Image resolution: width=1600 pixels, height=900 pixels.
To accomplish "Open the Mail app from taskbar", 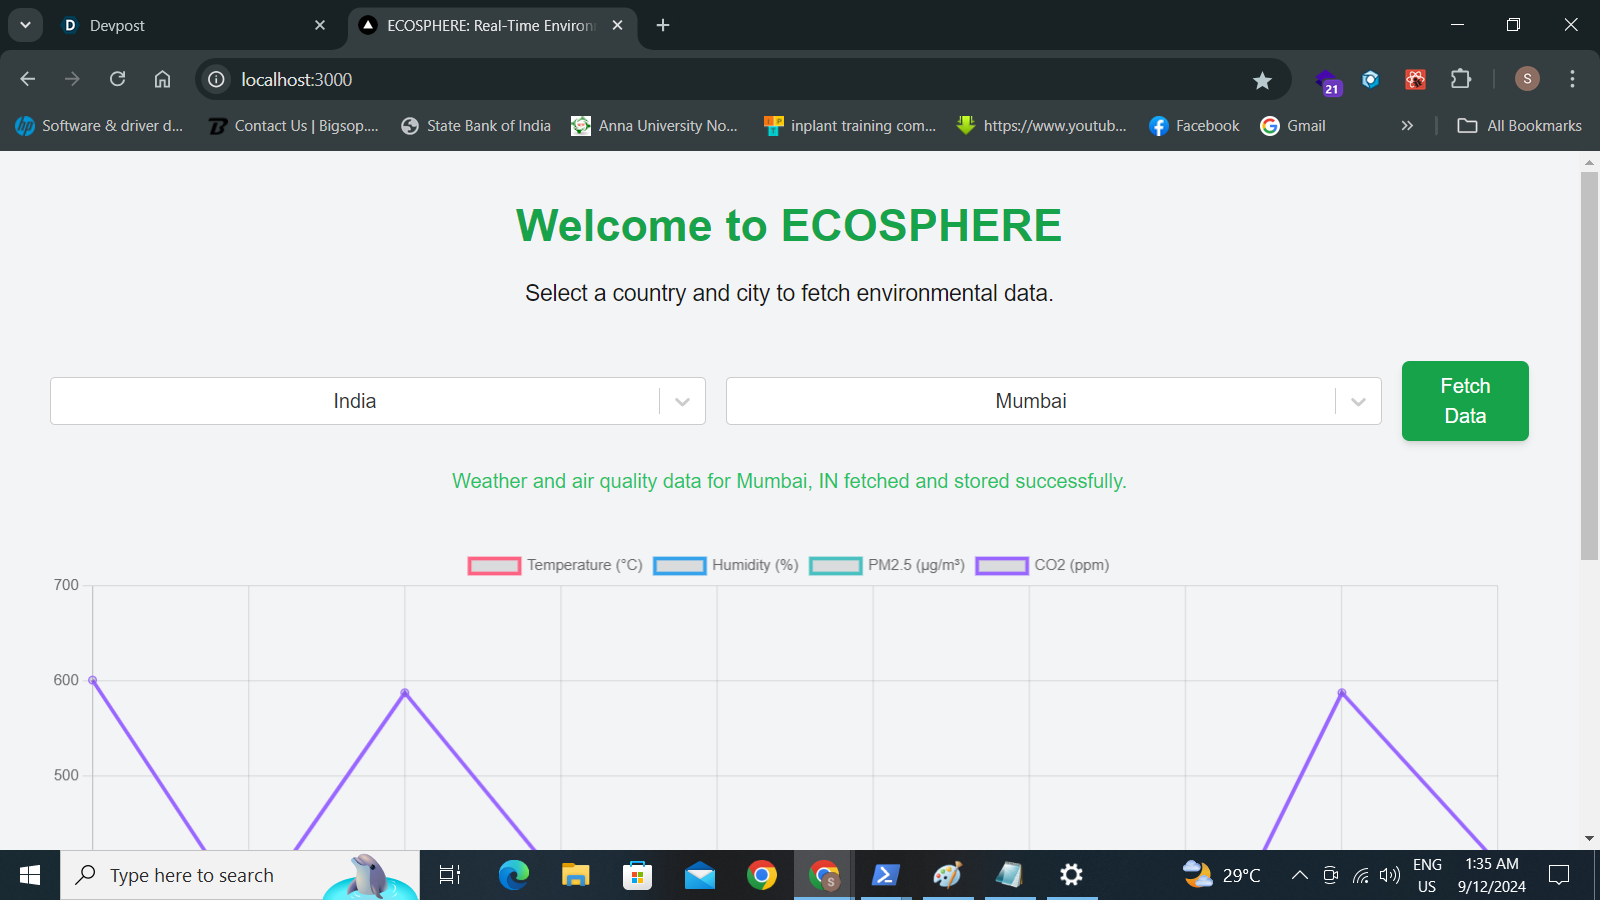I will point(700,875).
